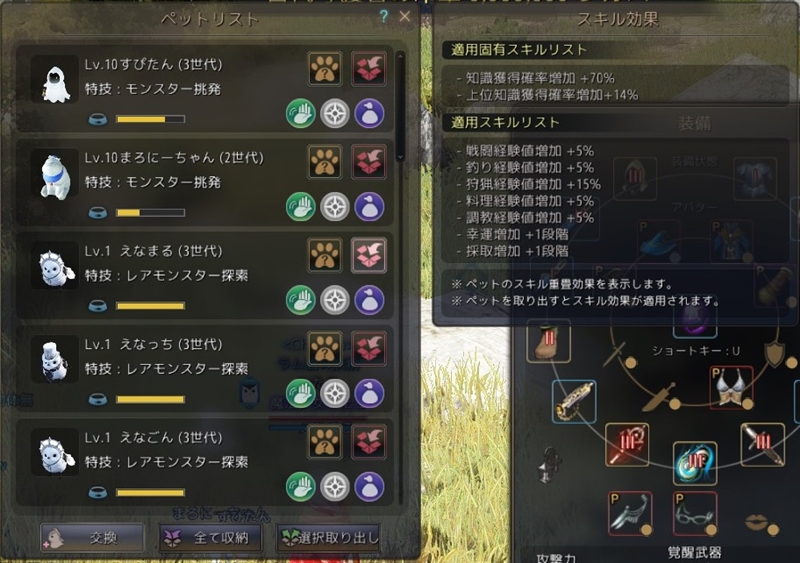Screen dimensions: 800x563
Task: Select the awakening weapon orb slot
Action: click(694, 463)
